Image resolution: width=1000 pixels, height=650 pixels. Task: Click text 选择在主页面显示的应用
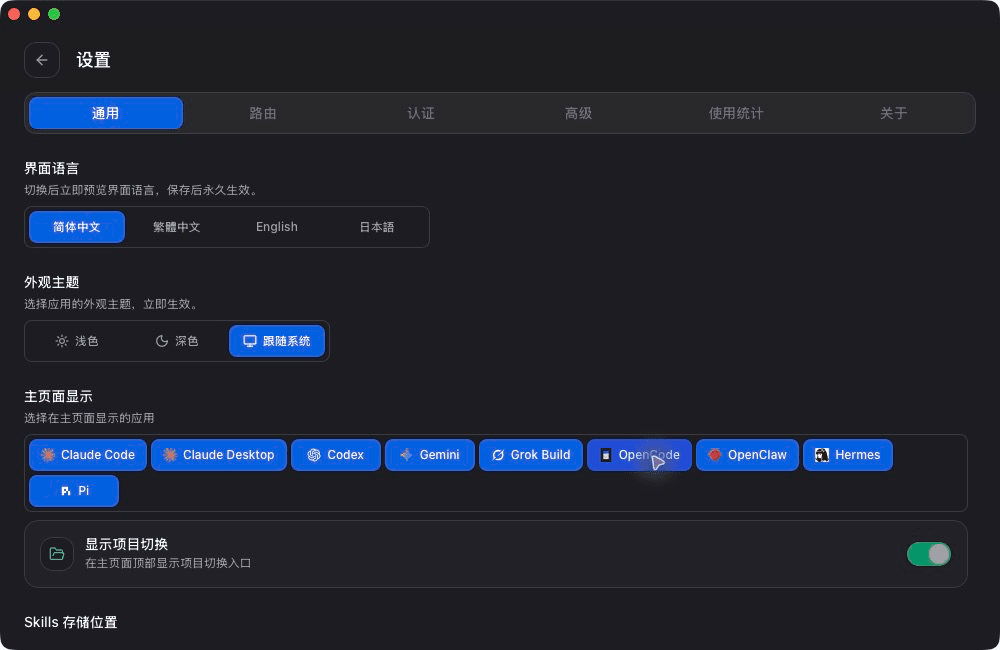tap(89, 418)
